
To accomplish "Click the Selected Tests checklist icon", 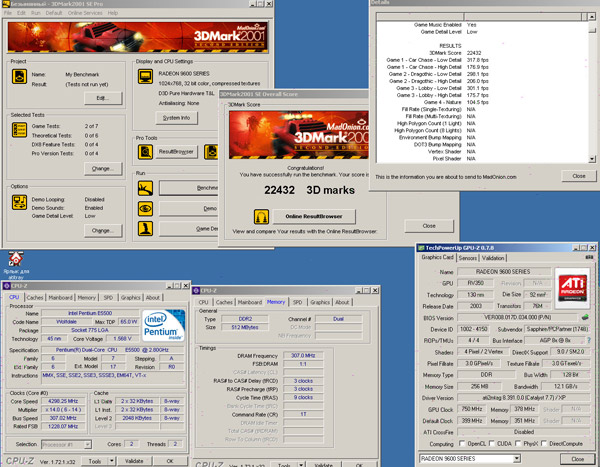I will tap(19, 130).
